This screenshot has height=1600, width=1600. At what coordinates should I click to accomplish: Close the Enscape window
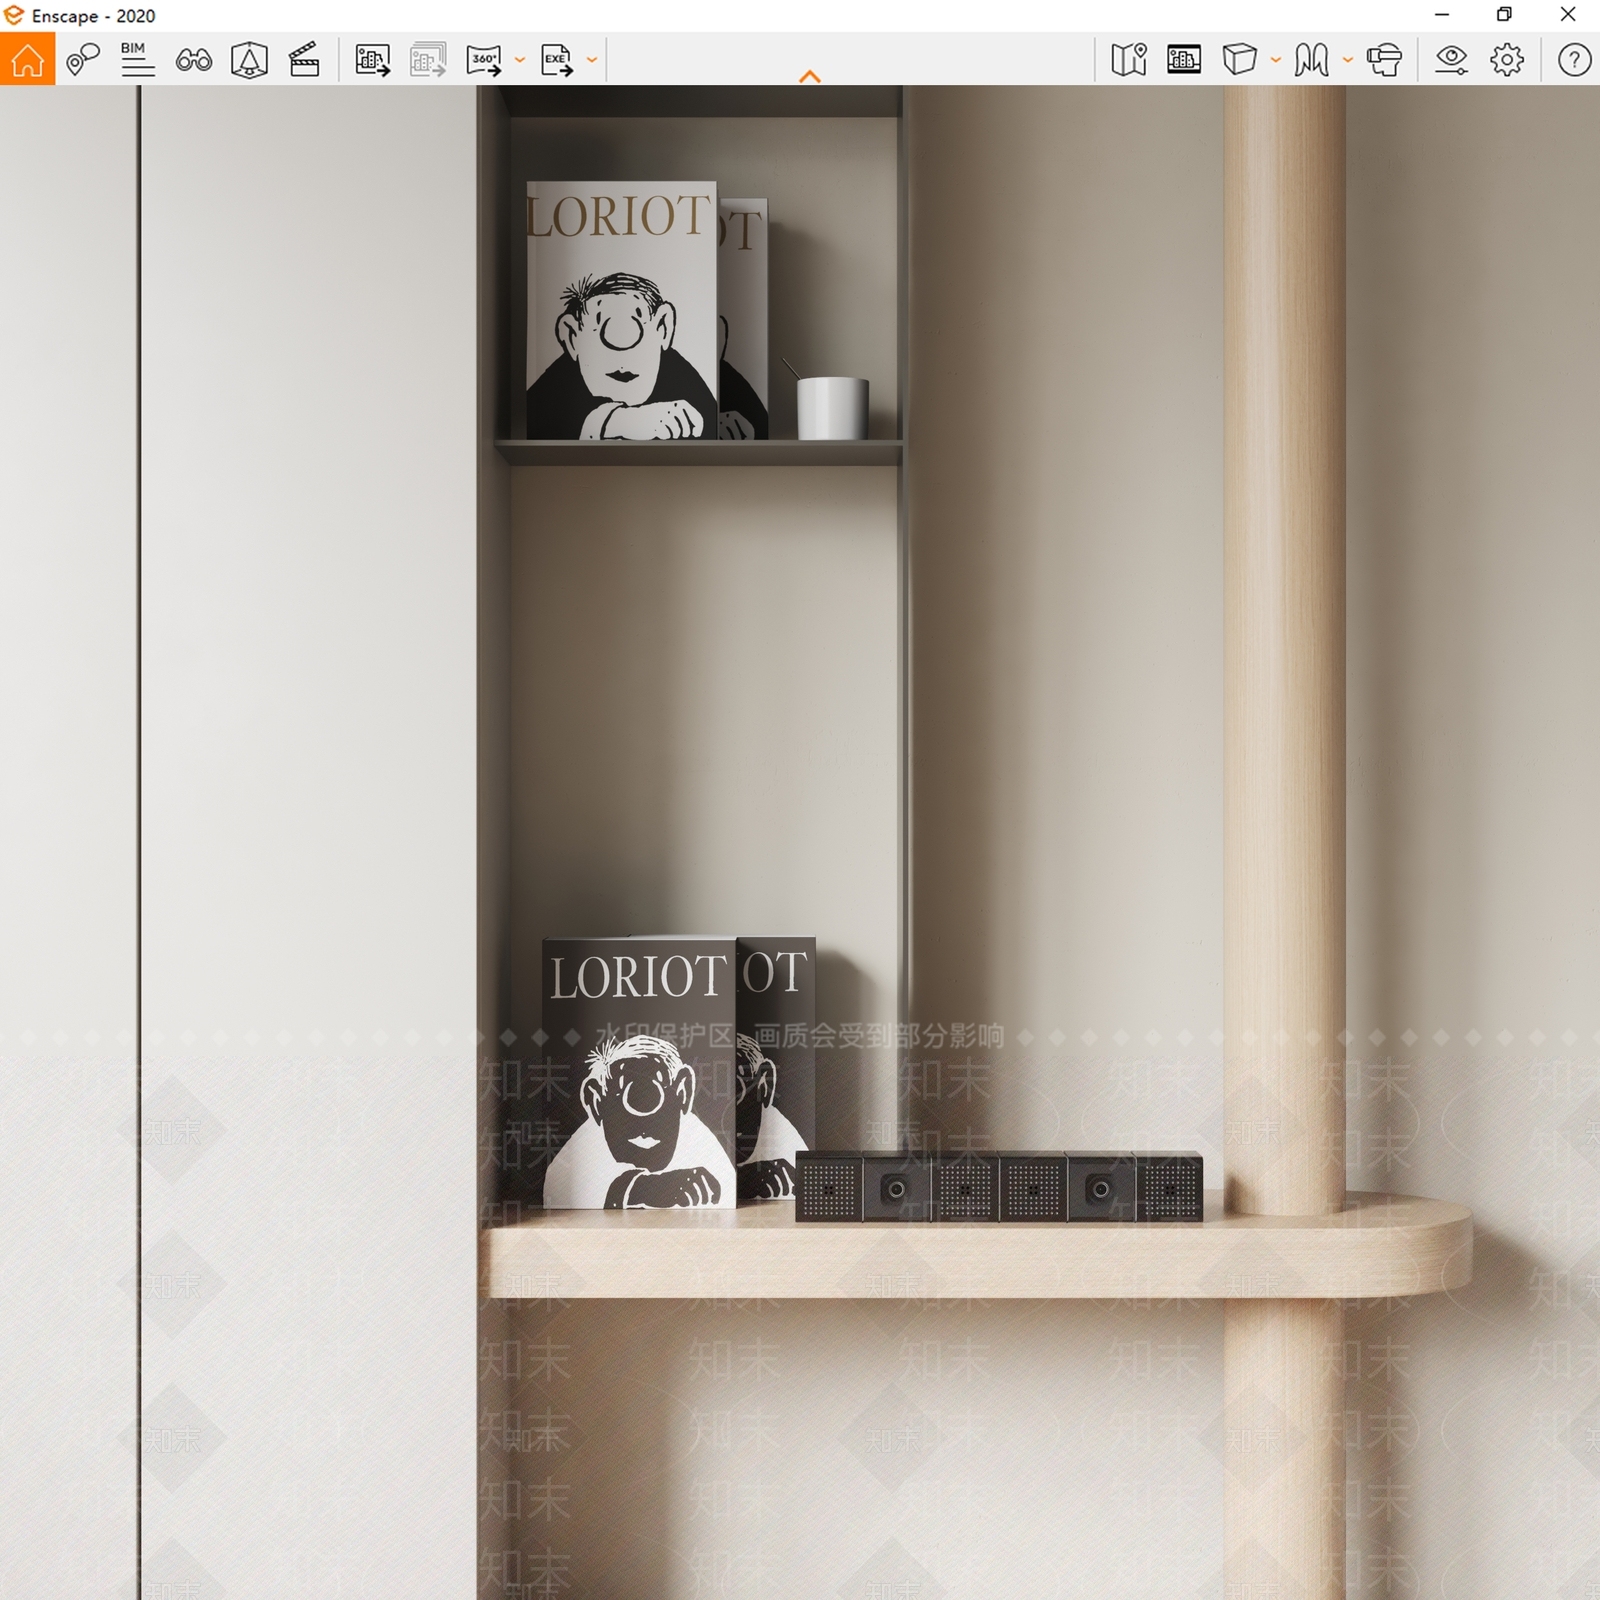pyautogui.click(x=1568, y=15)
